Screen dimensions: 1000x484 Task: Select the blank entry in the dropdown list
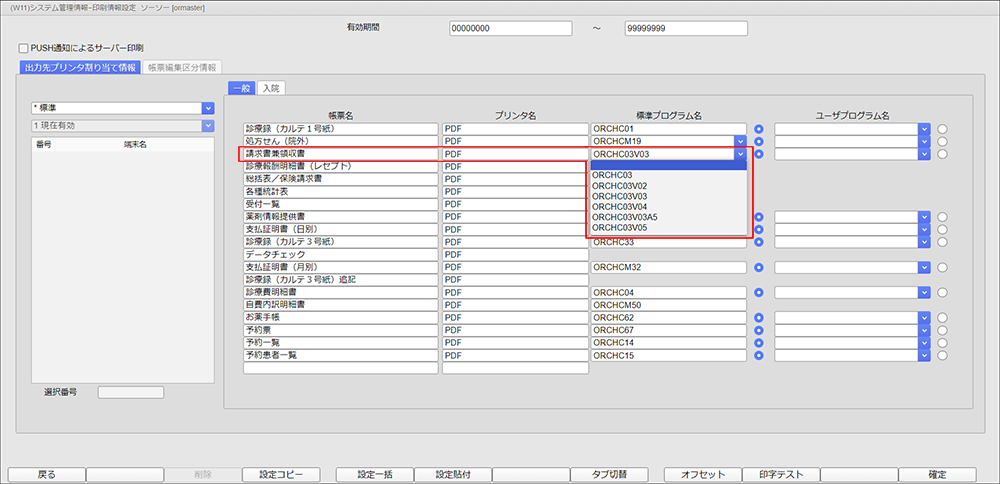667,165
